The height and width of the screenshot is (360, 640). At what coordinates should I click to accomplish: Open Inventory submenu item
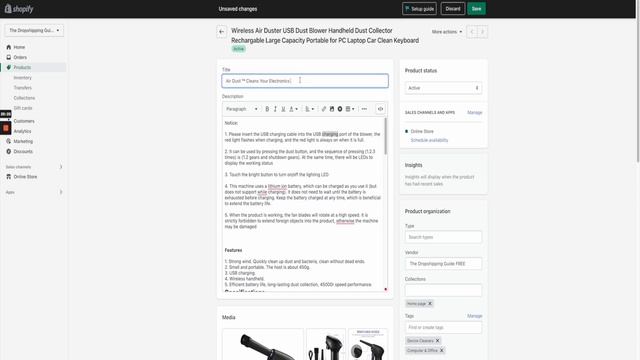pyautogui.click(x=22, y=78)
